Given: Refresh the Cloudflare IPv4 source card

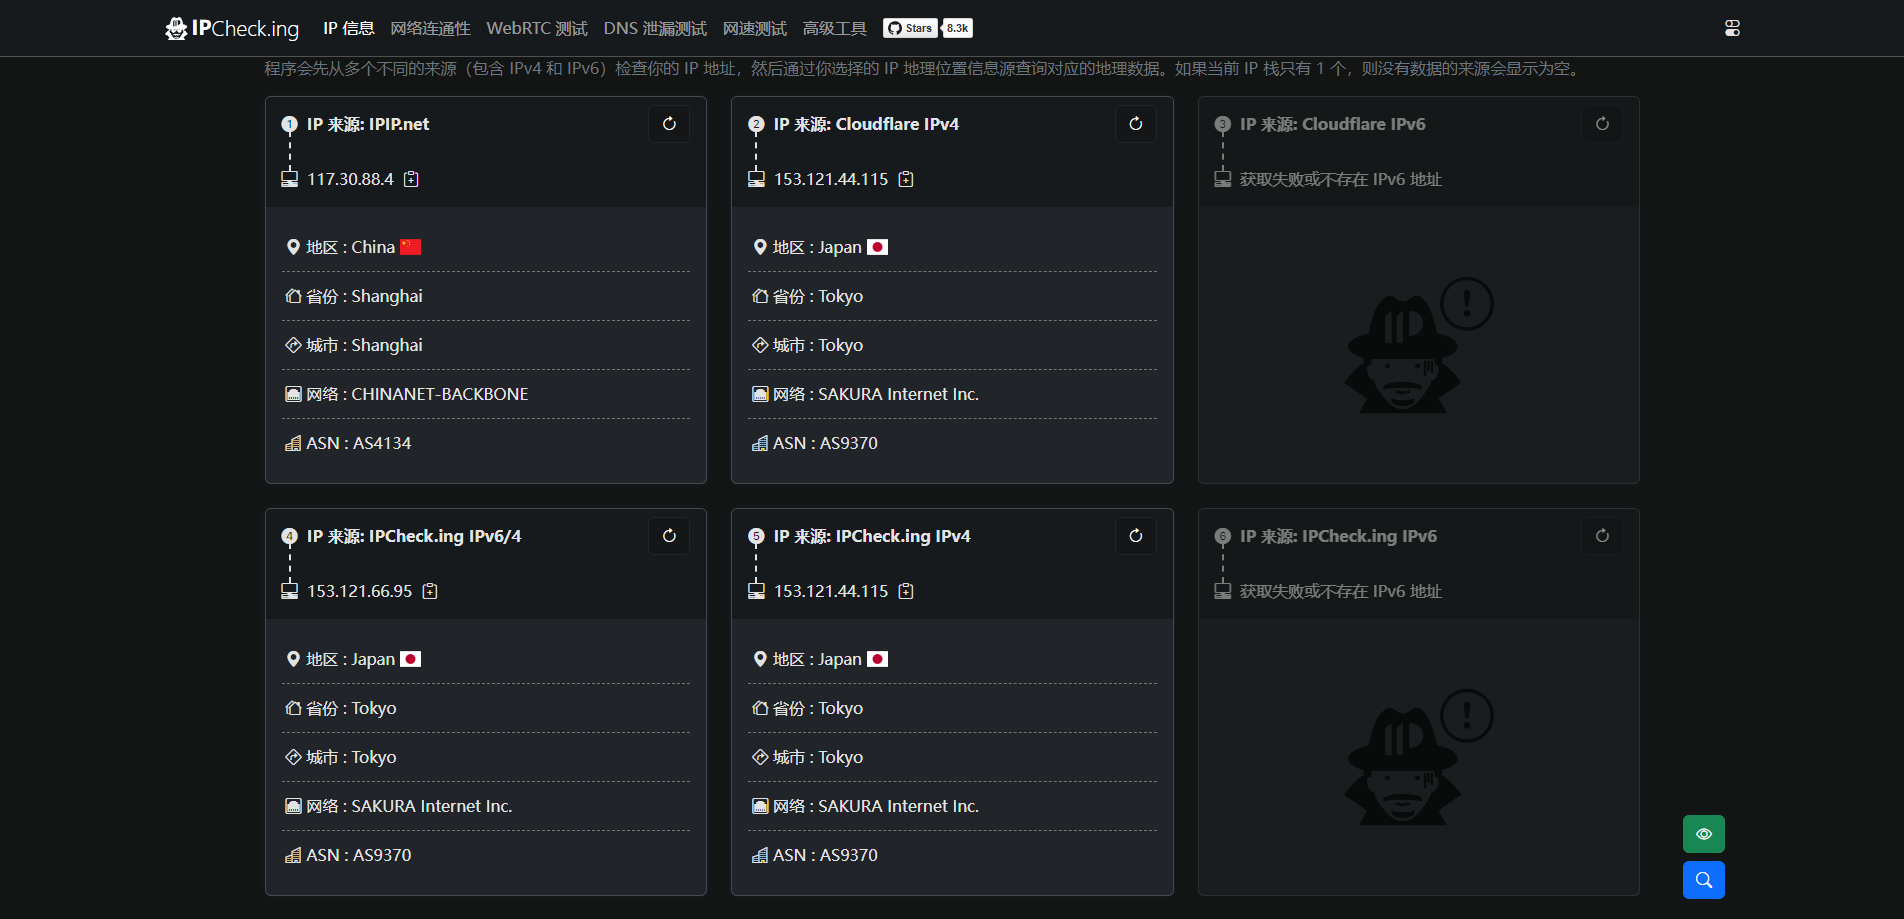Looking at the screenshot, I should tap(1135, 124).
